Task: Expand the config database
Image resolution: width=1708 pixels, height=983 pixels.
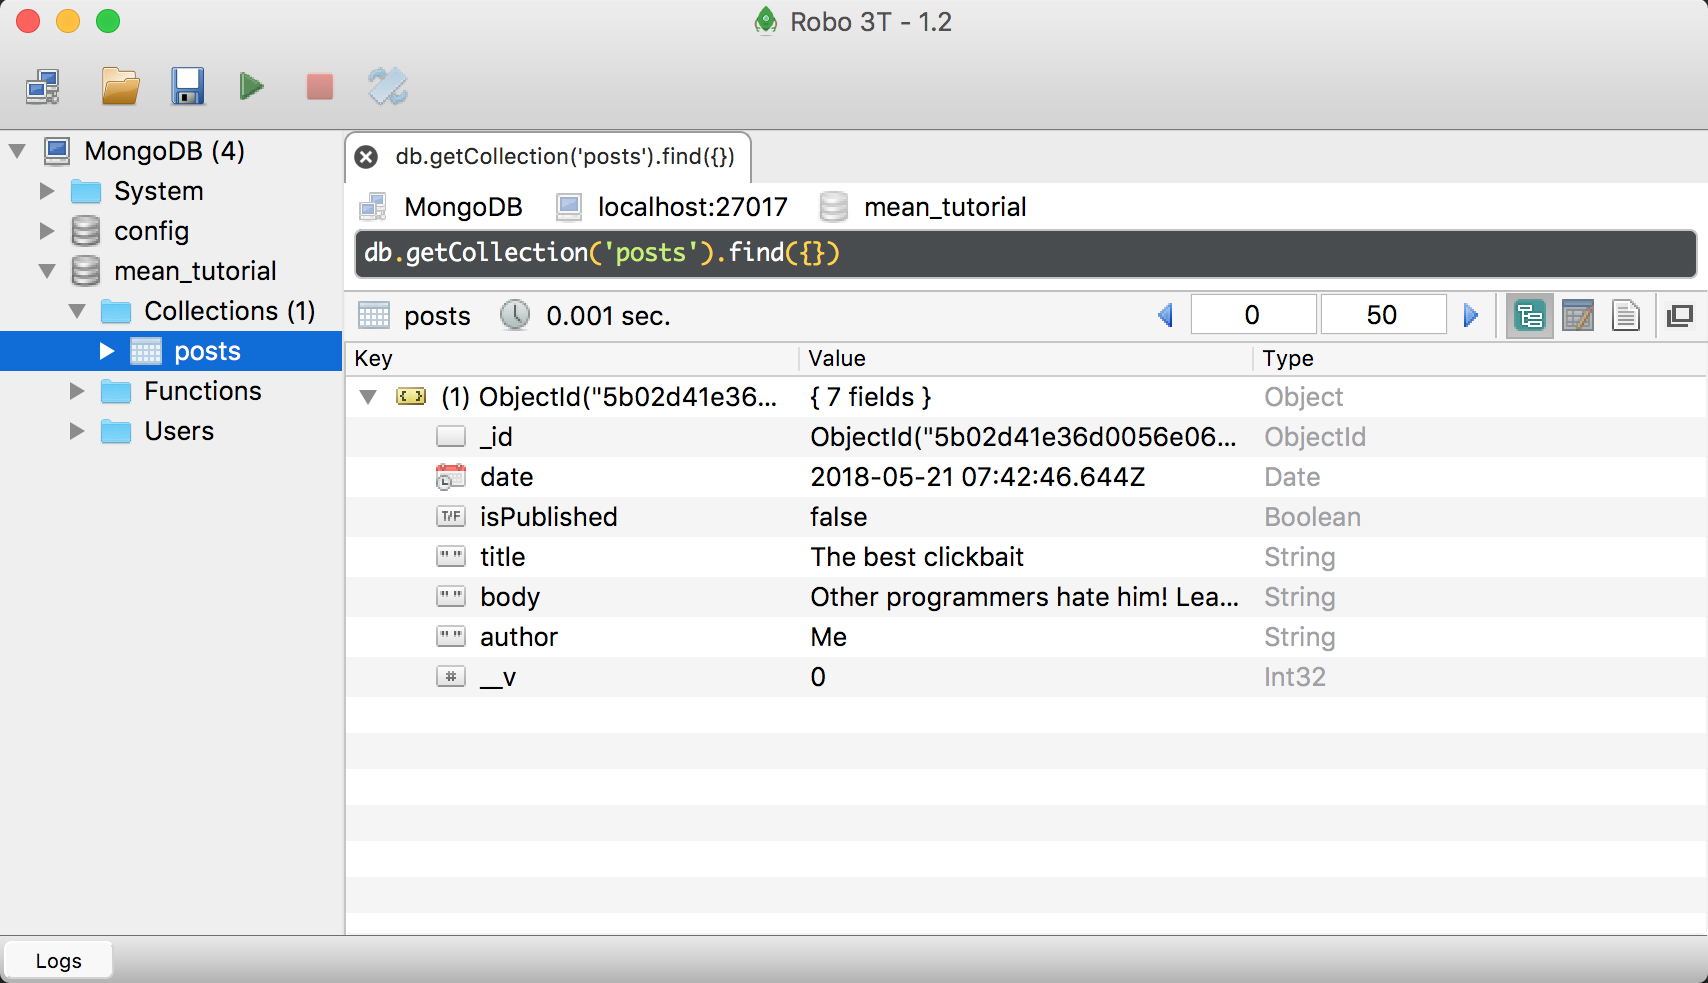Action: [47, 231]
